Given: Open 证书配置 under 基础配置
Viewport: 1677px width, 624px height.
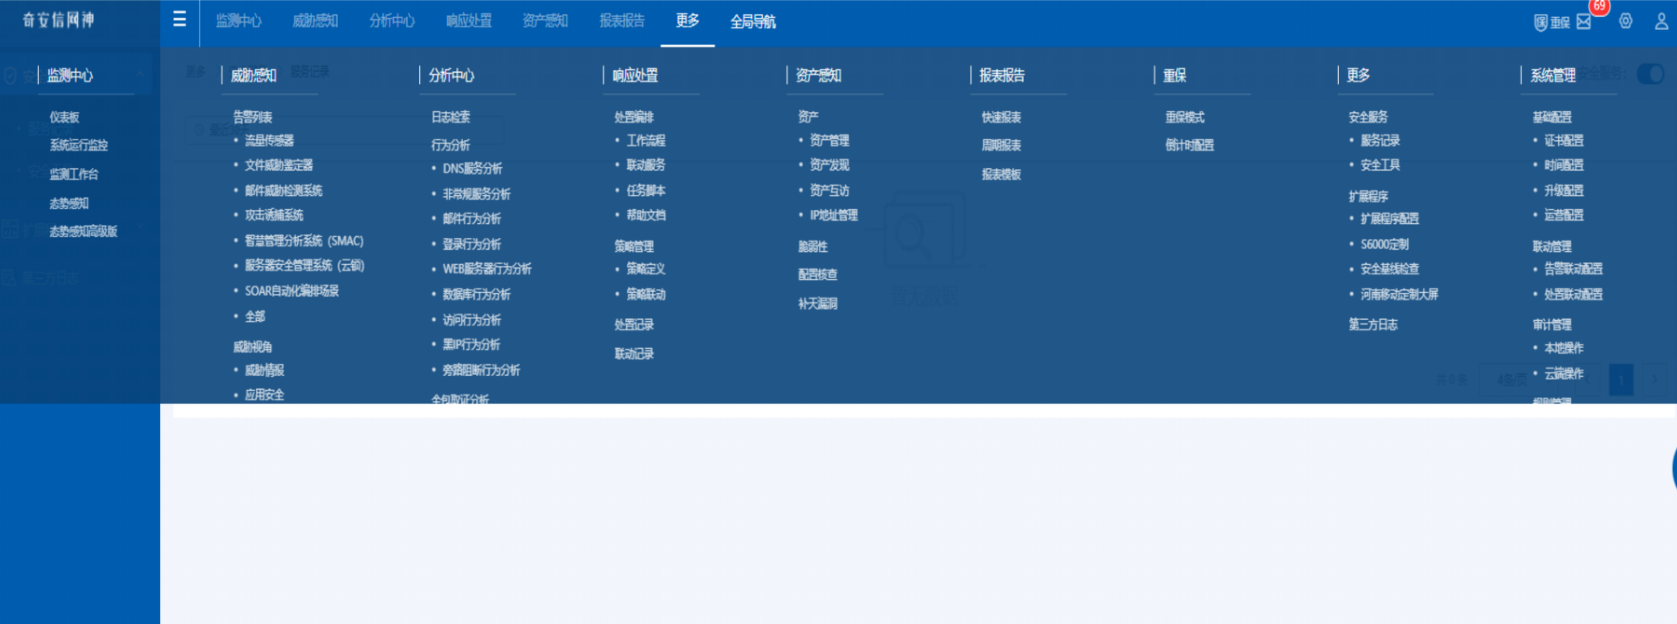Looking at the screenshot, I should coord(1563,141).
